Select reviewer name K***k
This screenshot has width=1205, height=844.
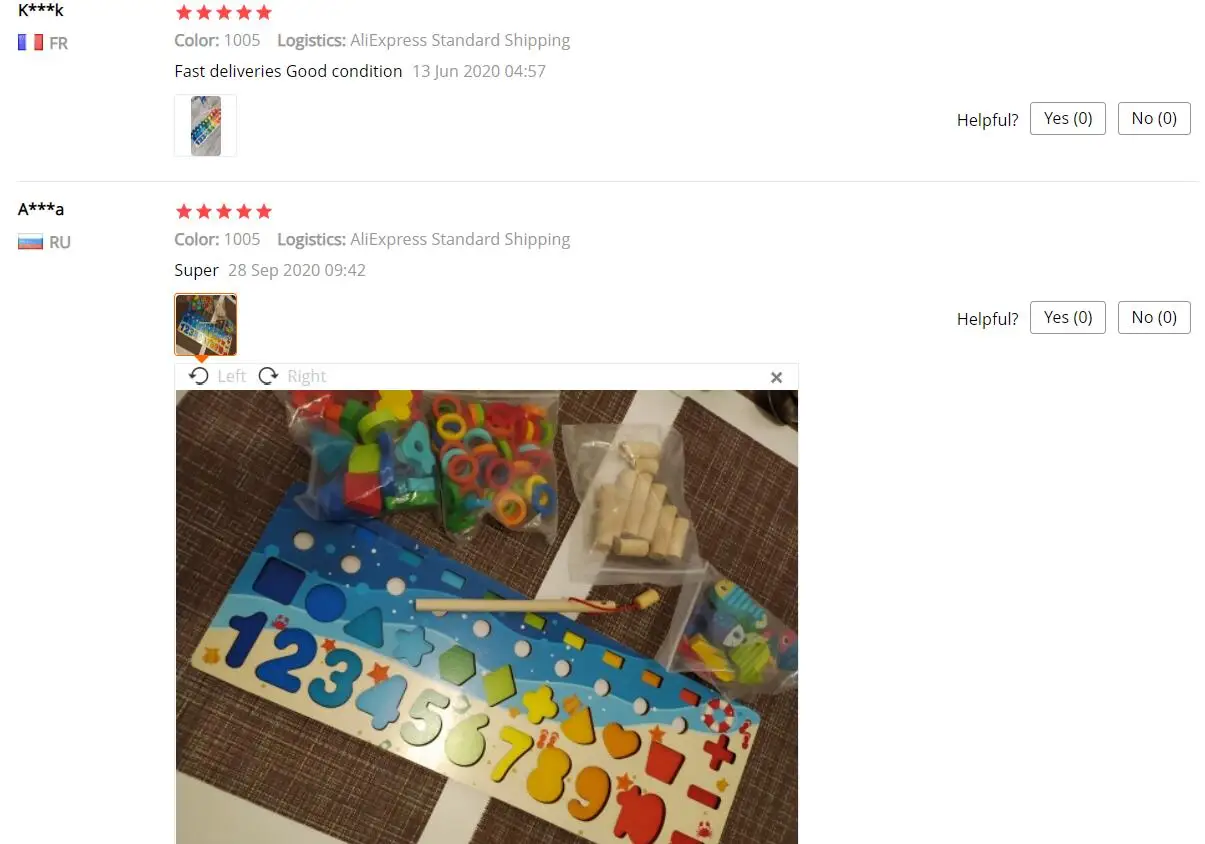41,10
